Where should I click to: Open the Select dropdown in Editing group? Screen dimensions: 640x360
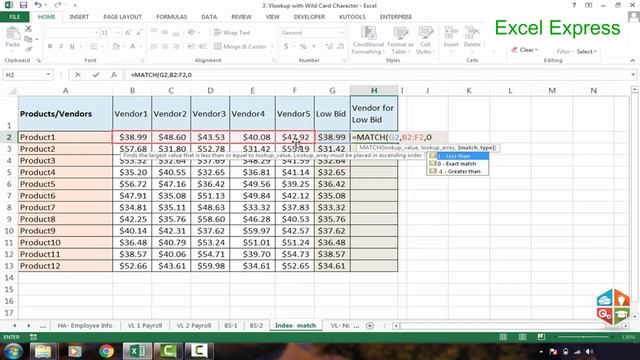tap(587, 51)
